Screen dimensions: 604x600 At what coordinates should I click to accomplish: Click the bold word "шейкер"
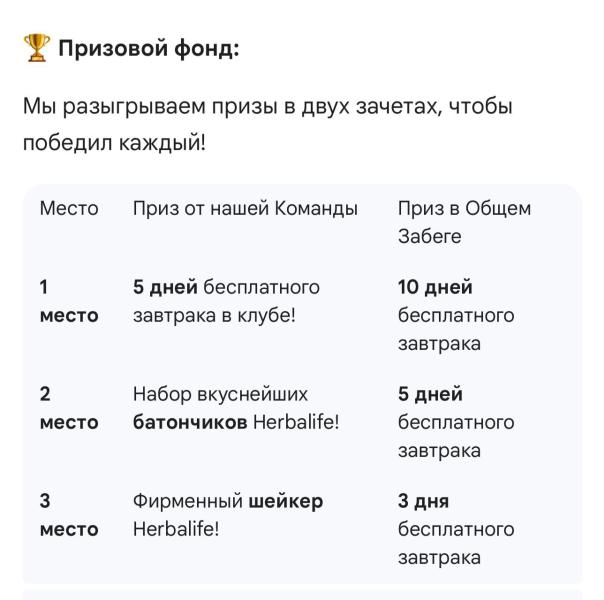click(x=286, y=502)
